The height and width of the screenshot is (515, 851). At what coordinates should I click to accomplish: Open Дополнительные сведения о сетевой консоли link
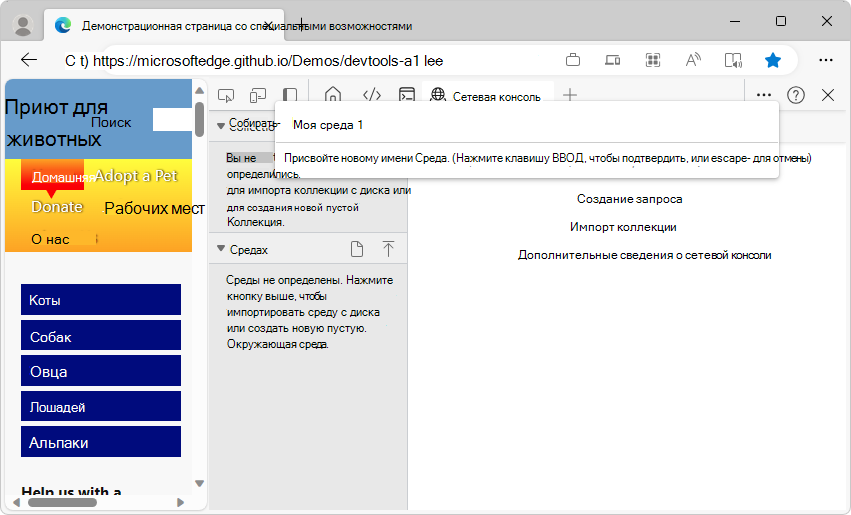pyautogui.click(x=644, y=255)
